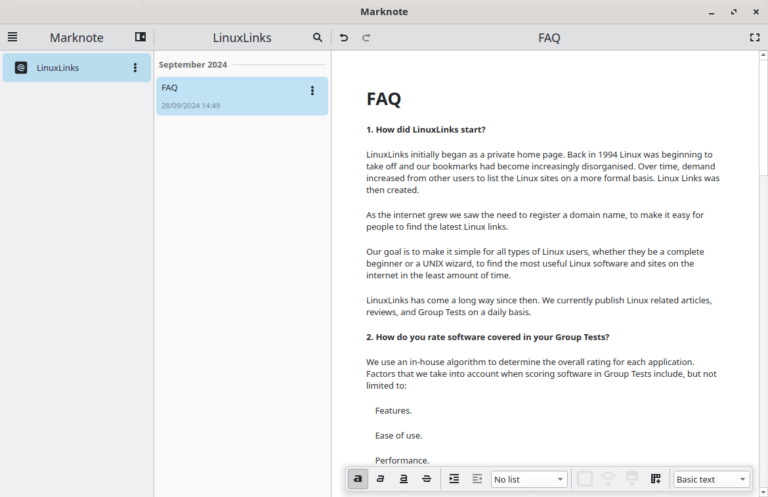The height and width of the screenshot is (497, 768).
Task: Undo the last edit
Action: tap(344, 37)
